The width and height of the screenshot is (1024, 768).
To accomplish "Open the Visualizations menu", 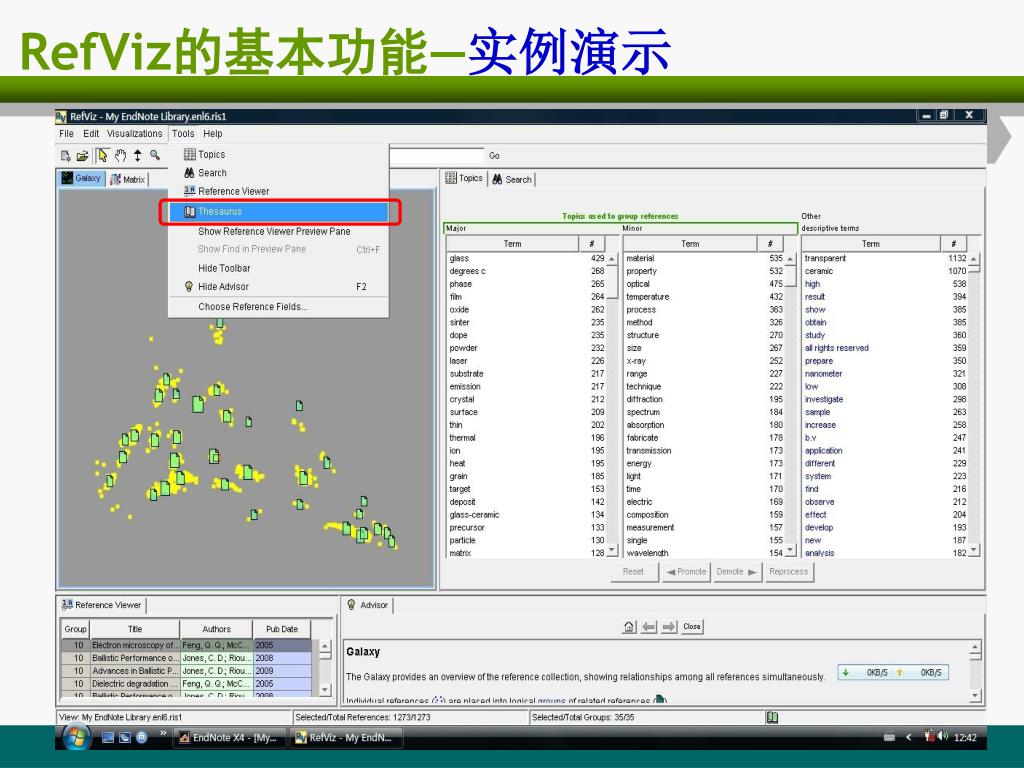I will click(135, 133).
